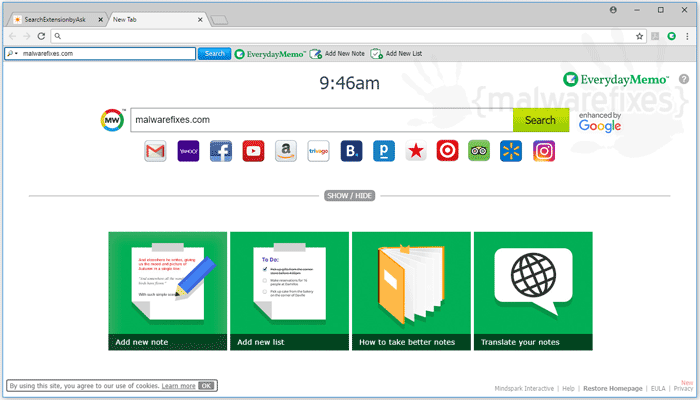Image resolution: width=700 pixels, height=400 pixels.
Task: Open the Learn more cookie link
Action: pos(179,386)
